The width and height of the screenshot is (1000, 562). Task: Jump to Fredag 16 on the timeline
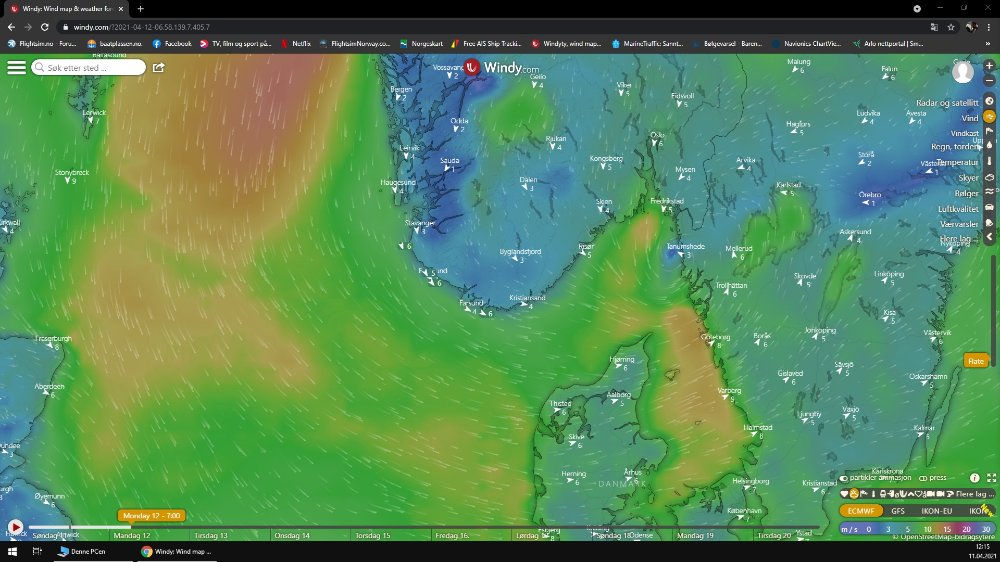click(452, 536)
